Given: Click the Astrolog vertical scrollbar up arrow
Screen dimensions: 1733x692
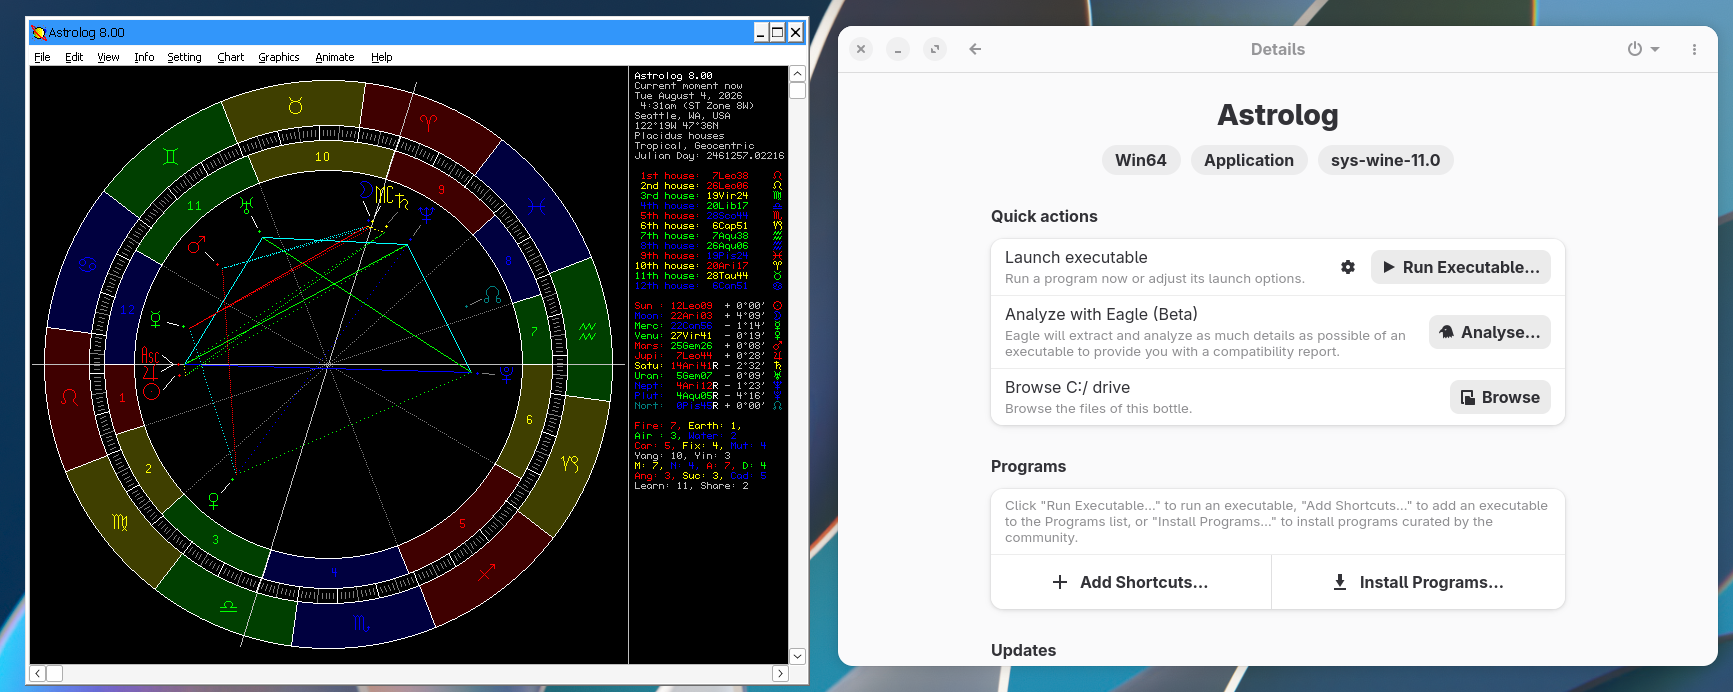Looking at the screenshot, I should (797, 74).
